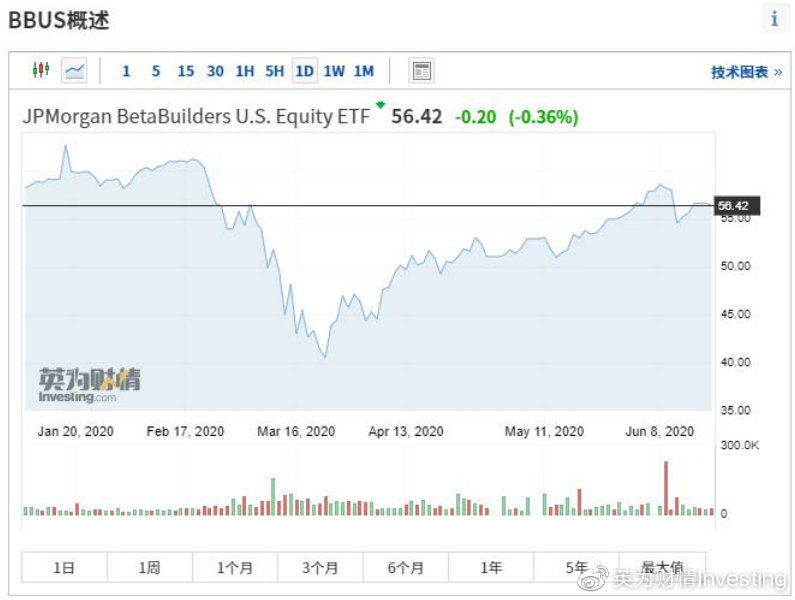Choose the 15-minute interval
Screen dimensions: 795x600
pyautogui.click(x=185, y=71)
